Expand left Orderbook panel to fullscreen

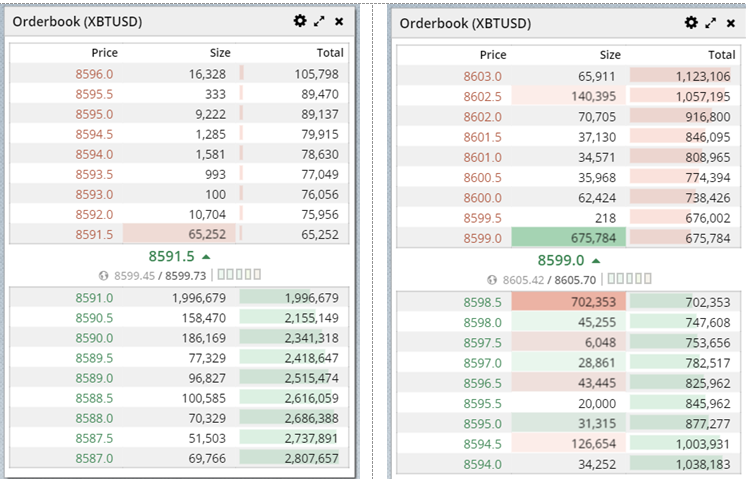[319, 21]
